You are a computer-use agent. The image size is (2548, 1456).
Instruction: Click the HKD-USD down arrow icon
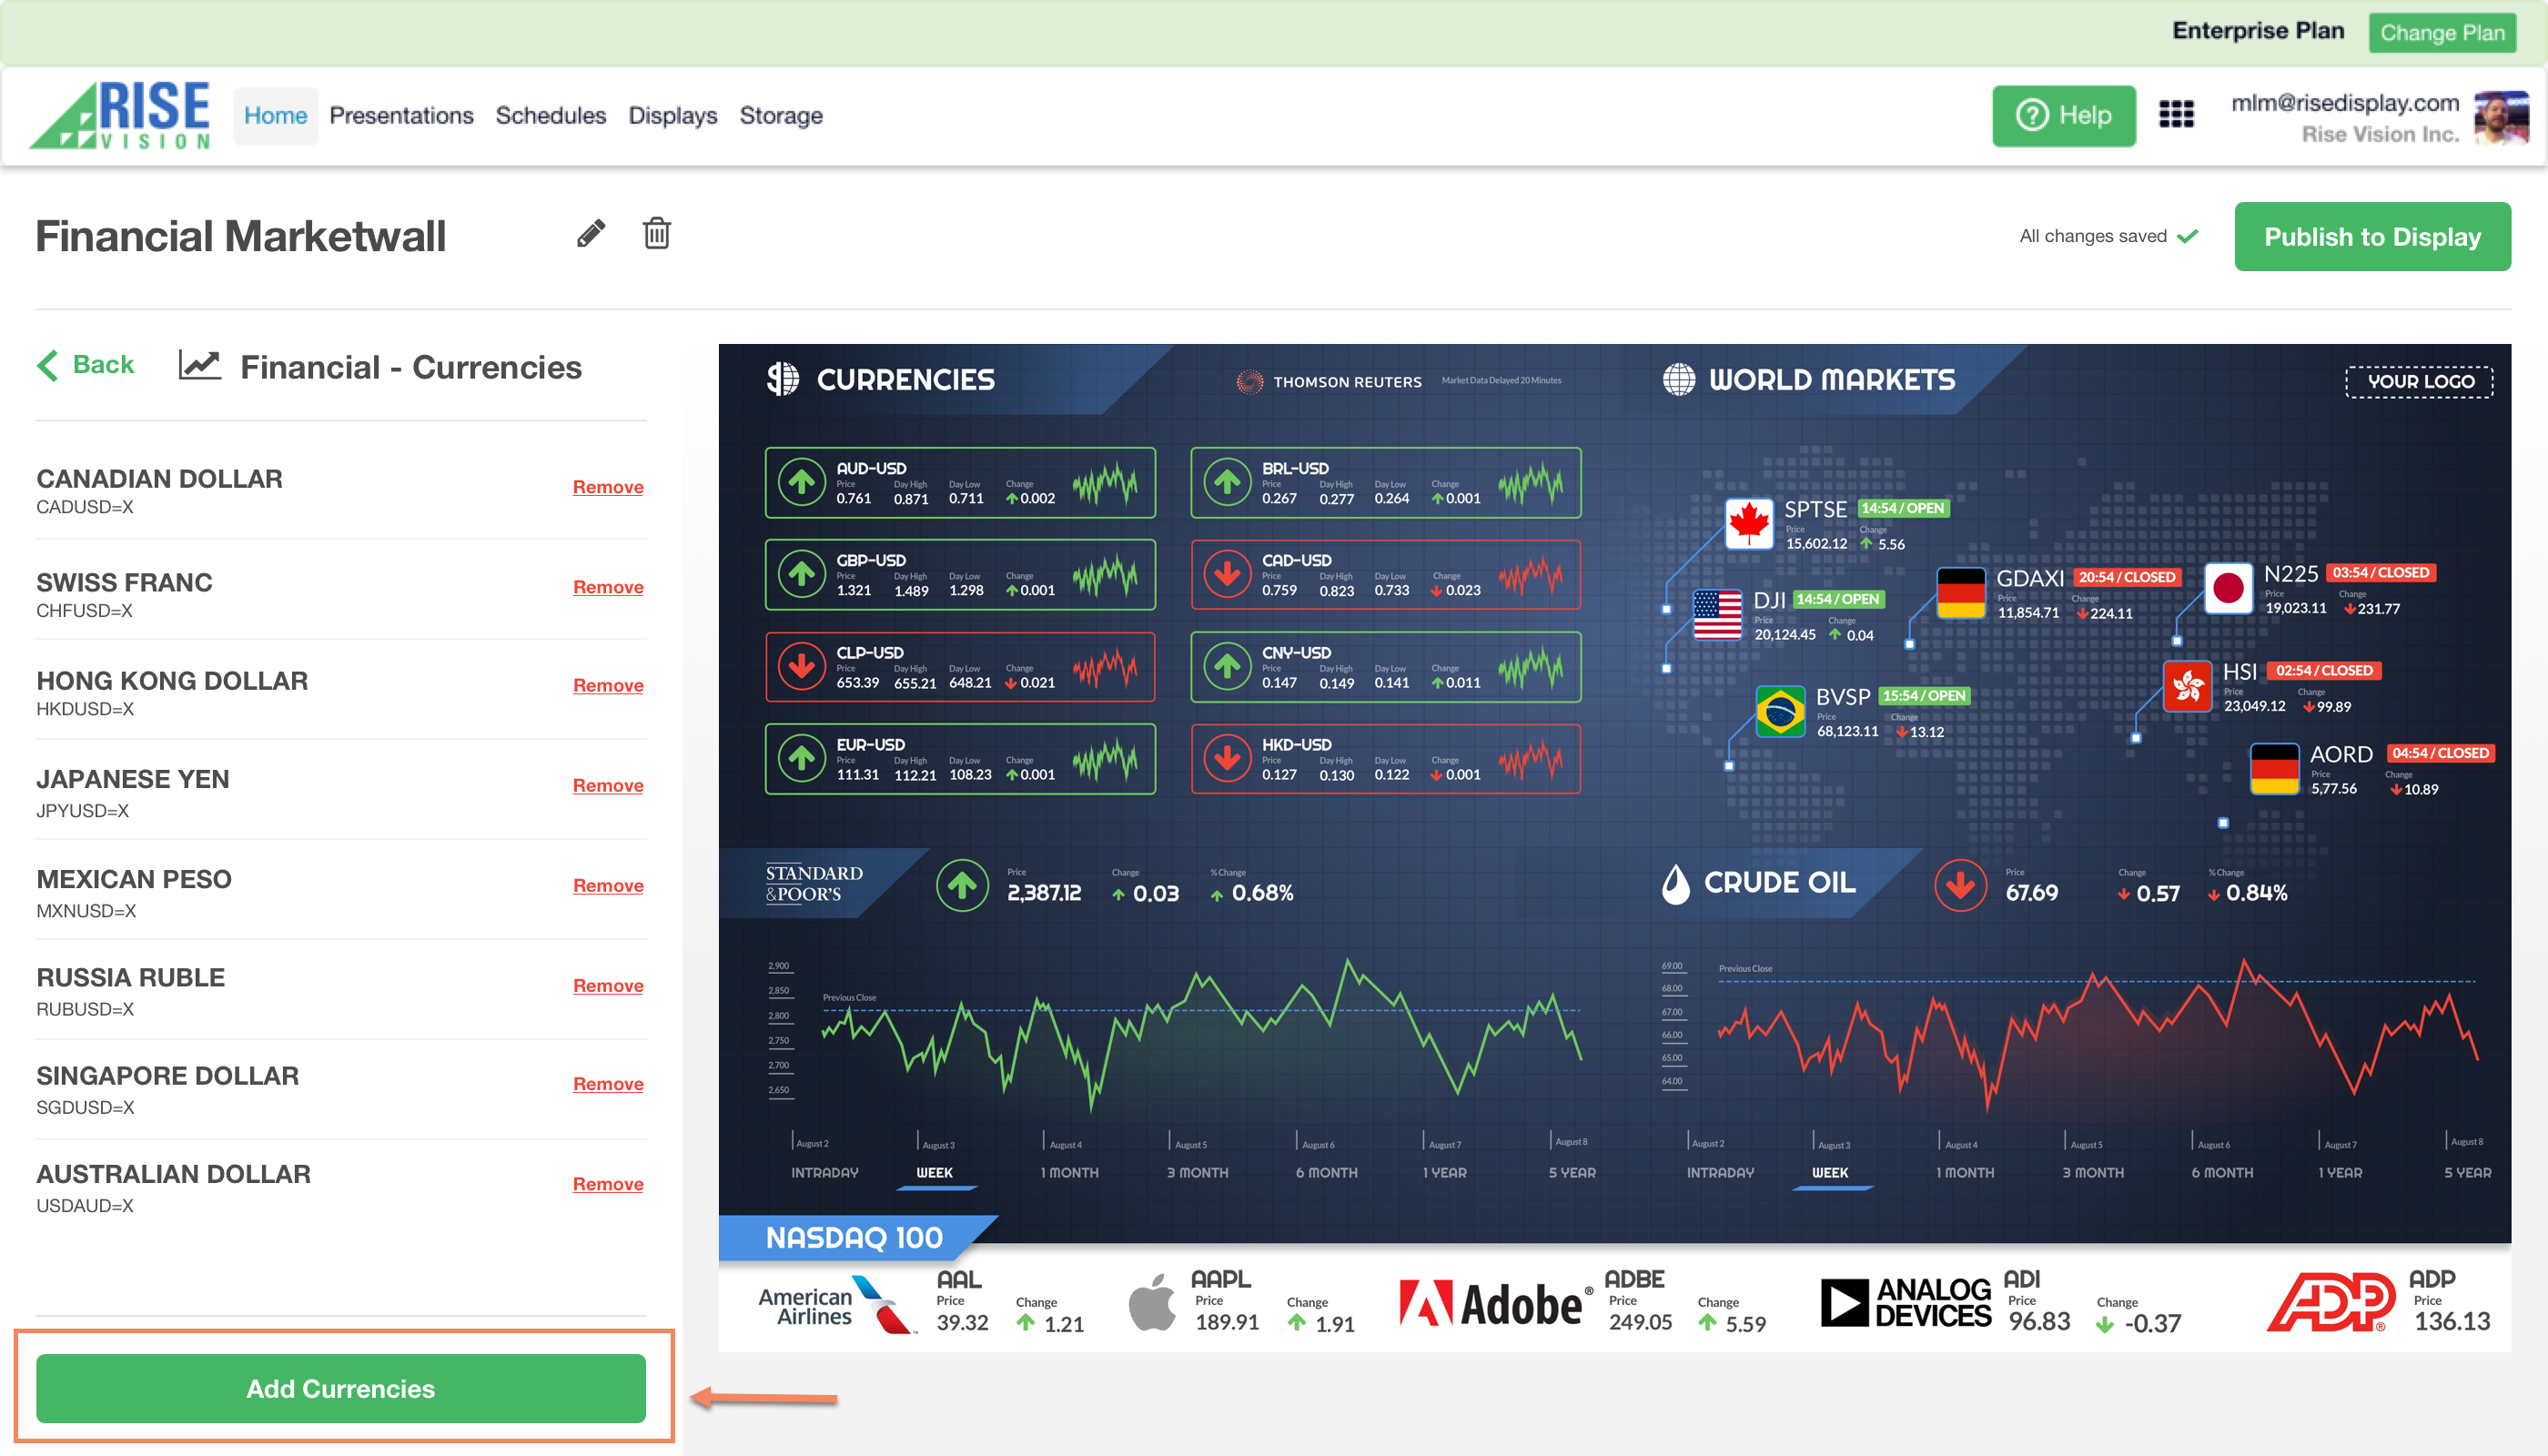click(1227, 759)
